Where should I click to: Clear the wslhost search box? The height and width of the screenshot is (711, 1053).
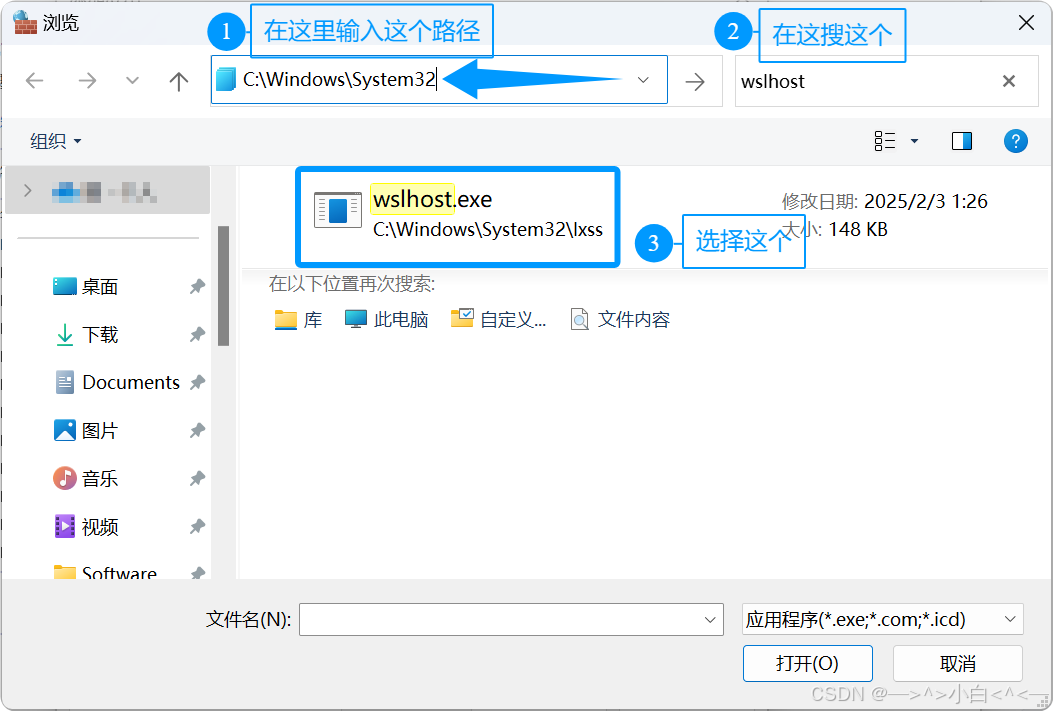pos(1008,81)
